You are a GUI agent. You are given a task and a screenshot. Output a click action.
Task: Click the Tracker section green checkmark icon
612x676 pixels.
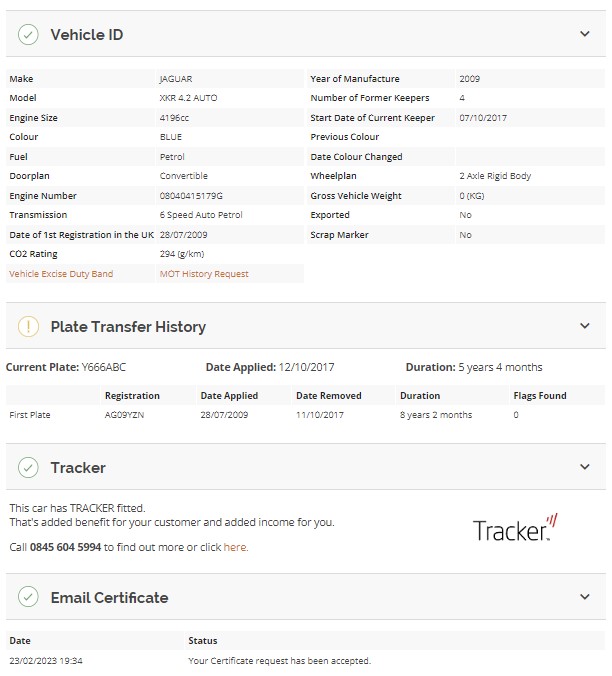pyautogui.click(x=28, y=467)
